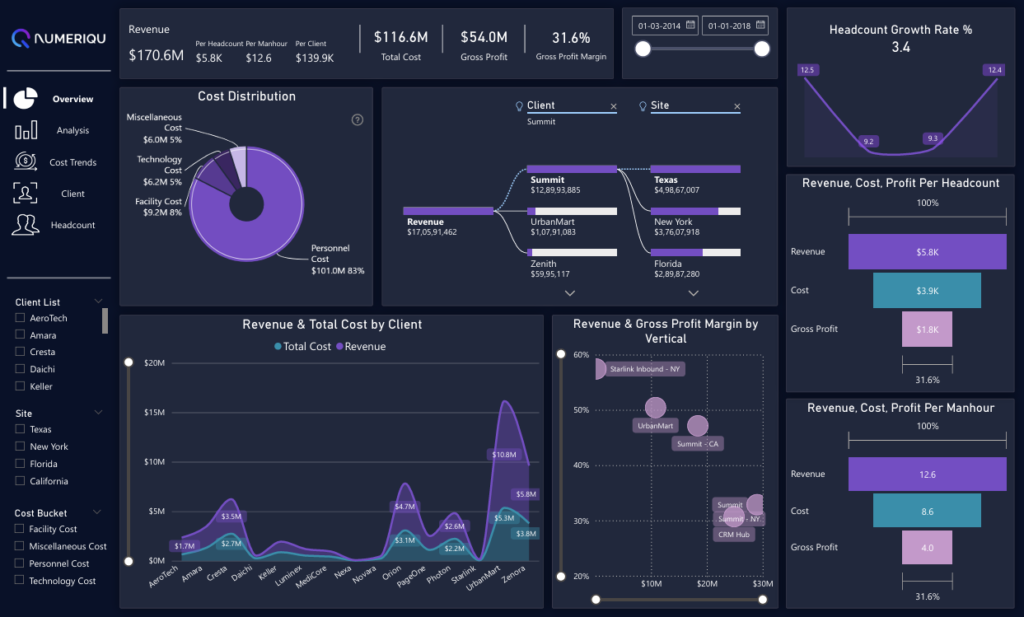Go to the Headcount page
1024x617 pixels.
coord(72,225)
